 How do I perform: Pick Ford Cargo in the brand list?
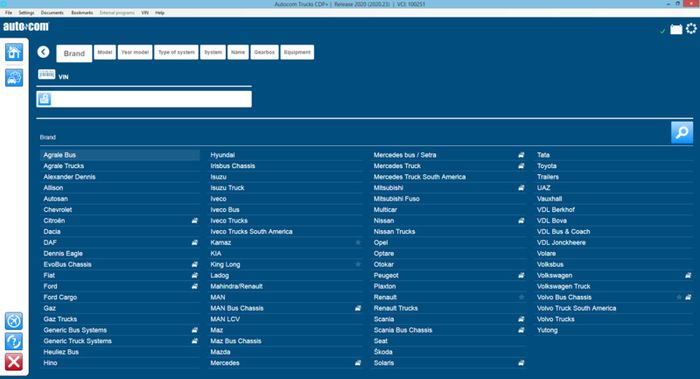pos(120,297)
